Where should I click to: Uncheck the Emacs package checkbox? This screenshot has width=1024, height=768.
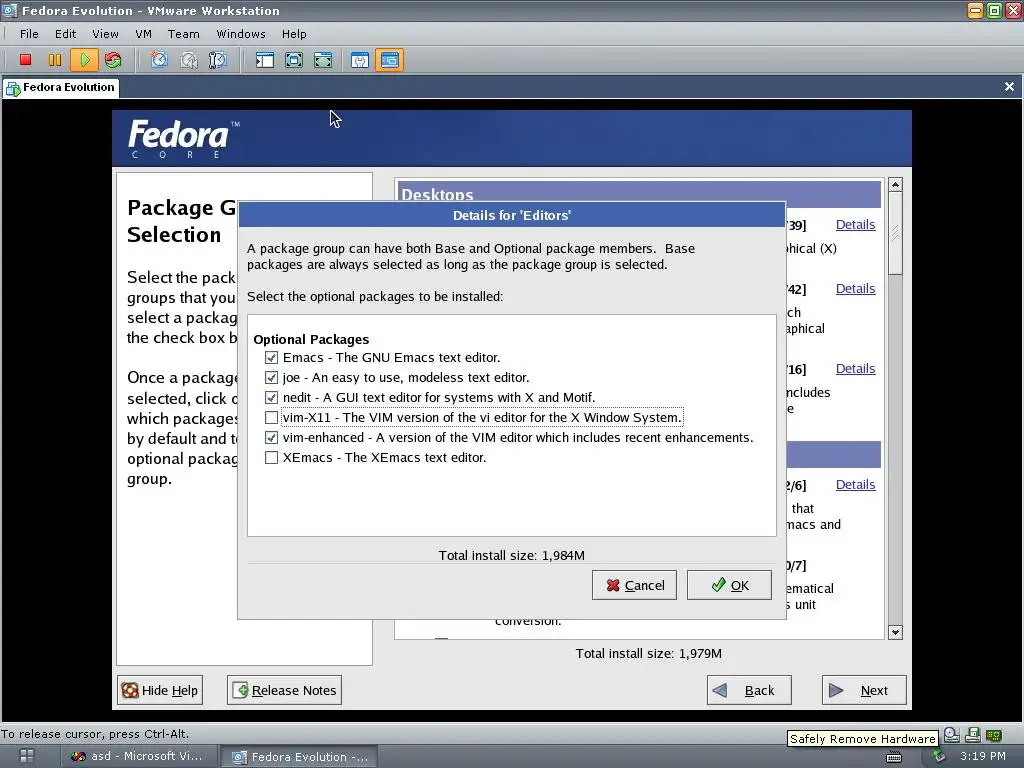271,358
